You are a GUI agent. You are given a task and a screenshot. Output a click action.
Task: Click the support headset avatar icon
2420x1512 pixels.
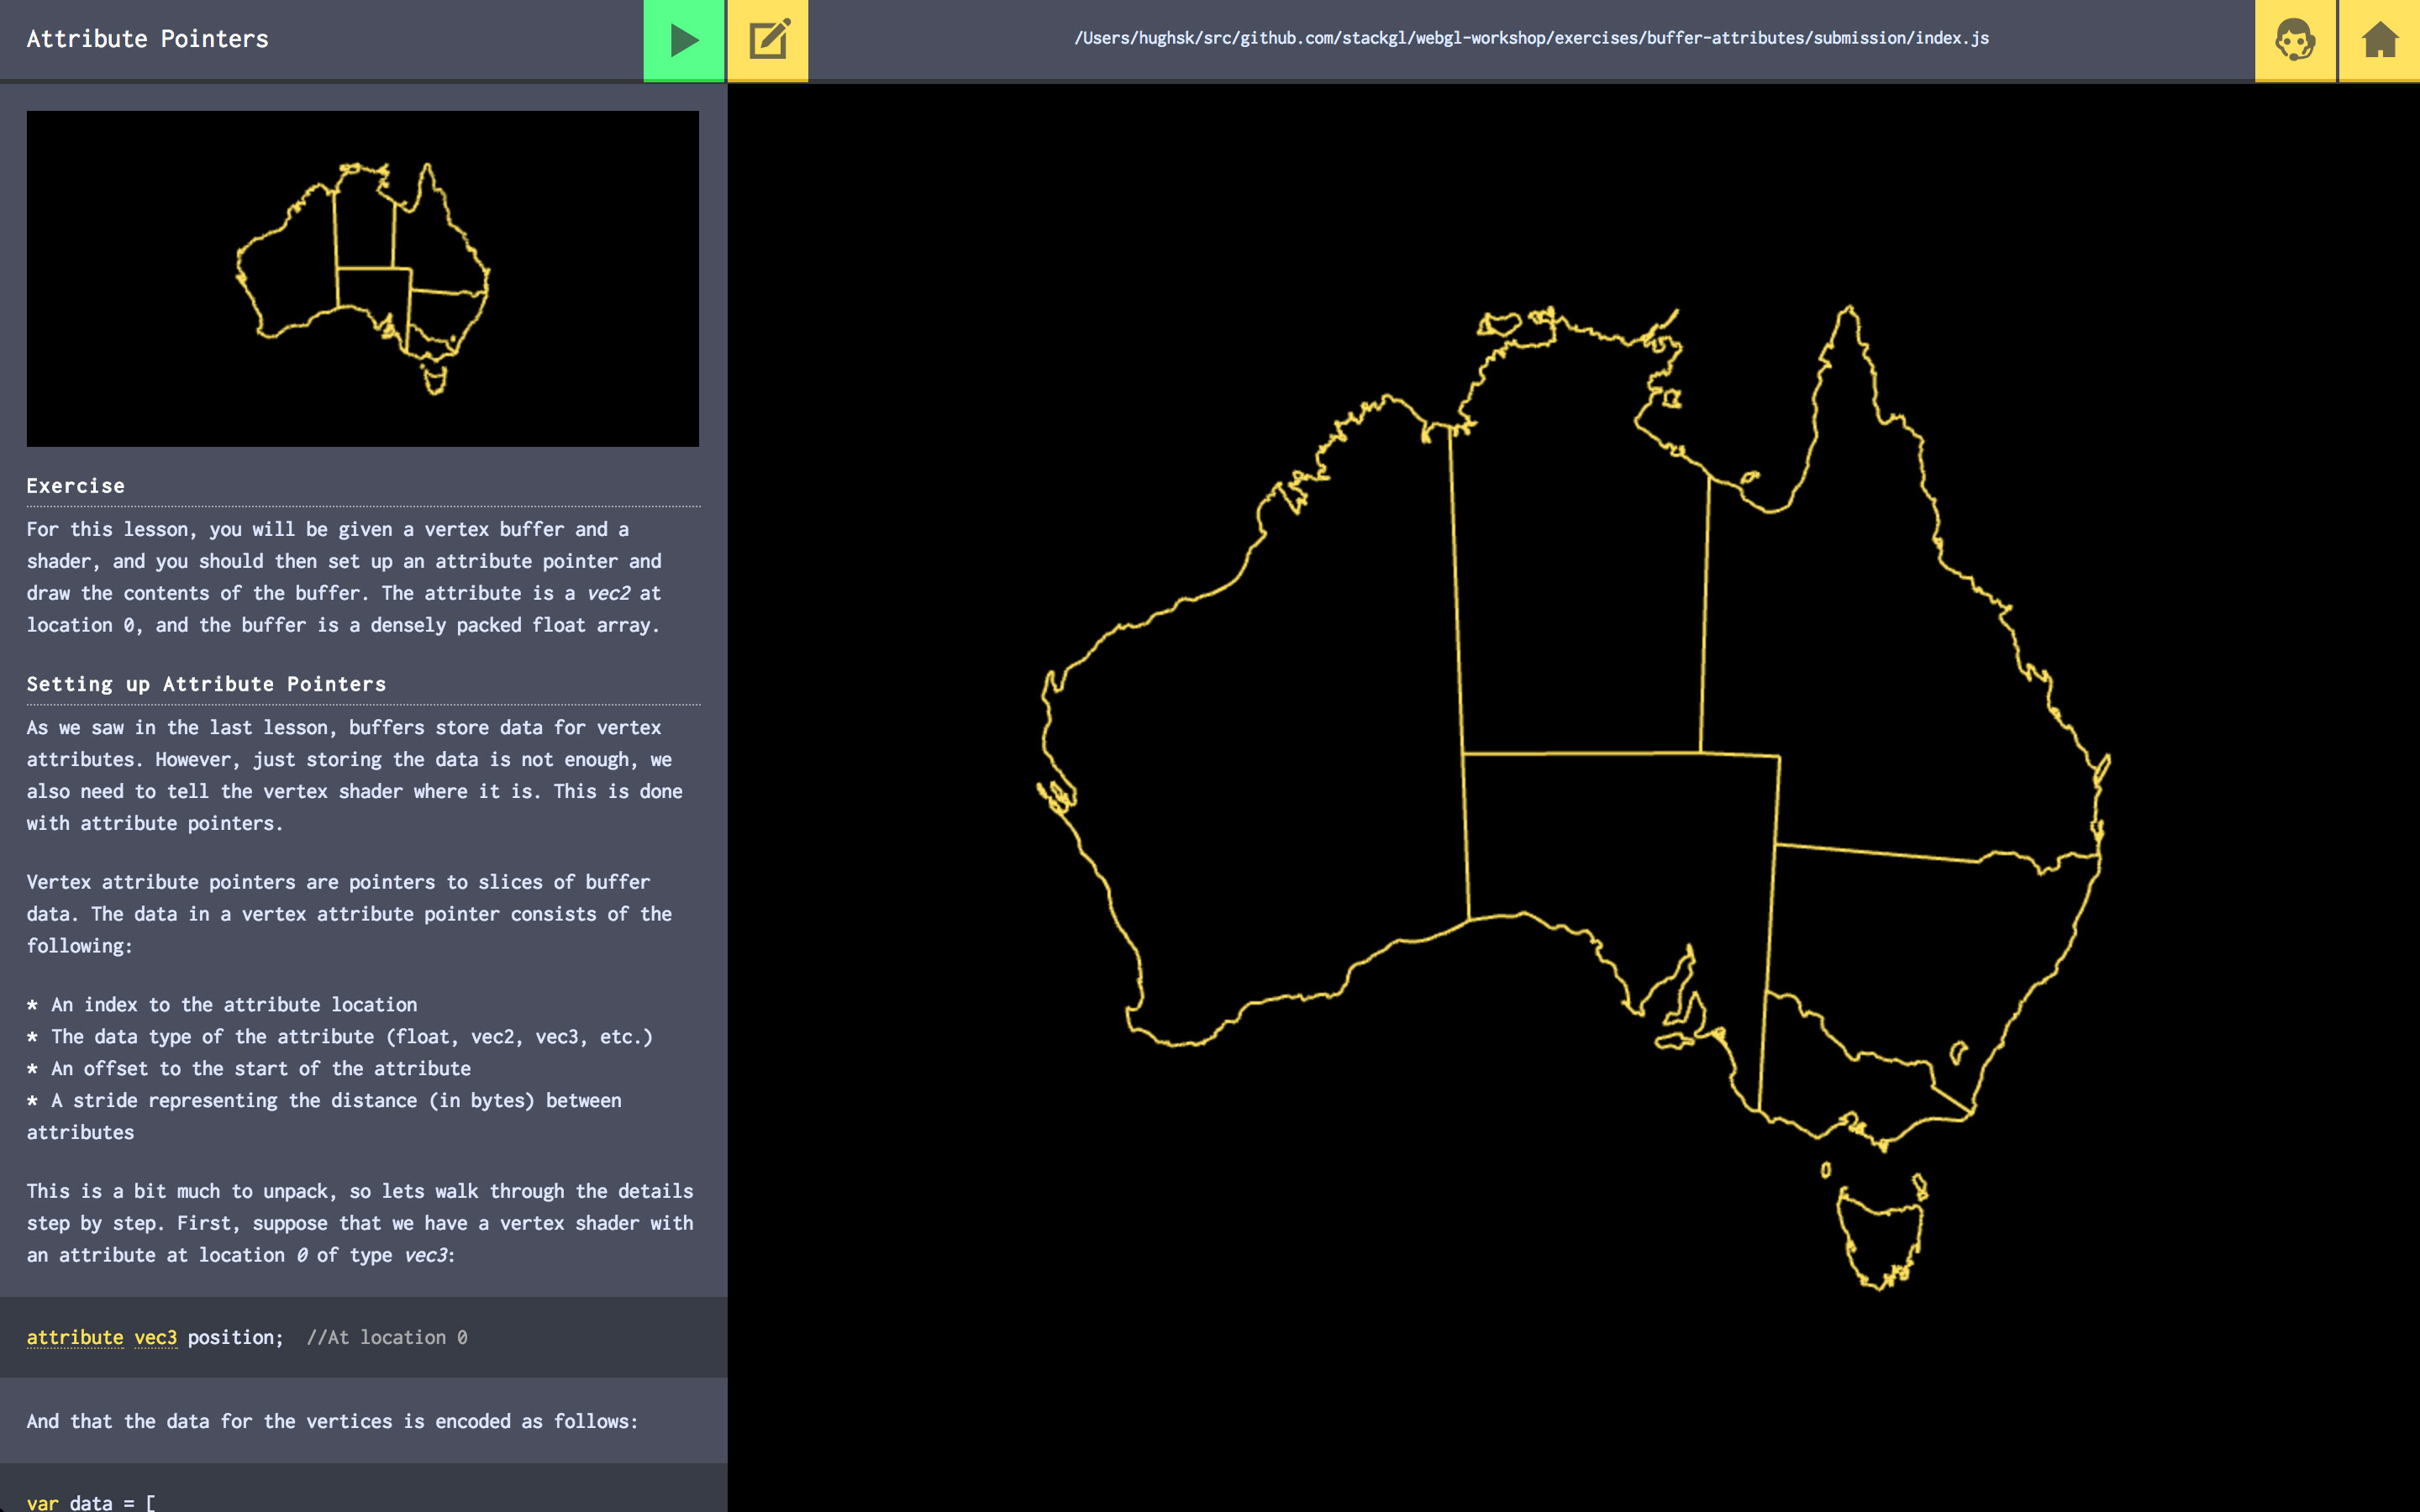(x=2294, y=40)
